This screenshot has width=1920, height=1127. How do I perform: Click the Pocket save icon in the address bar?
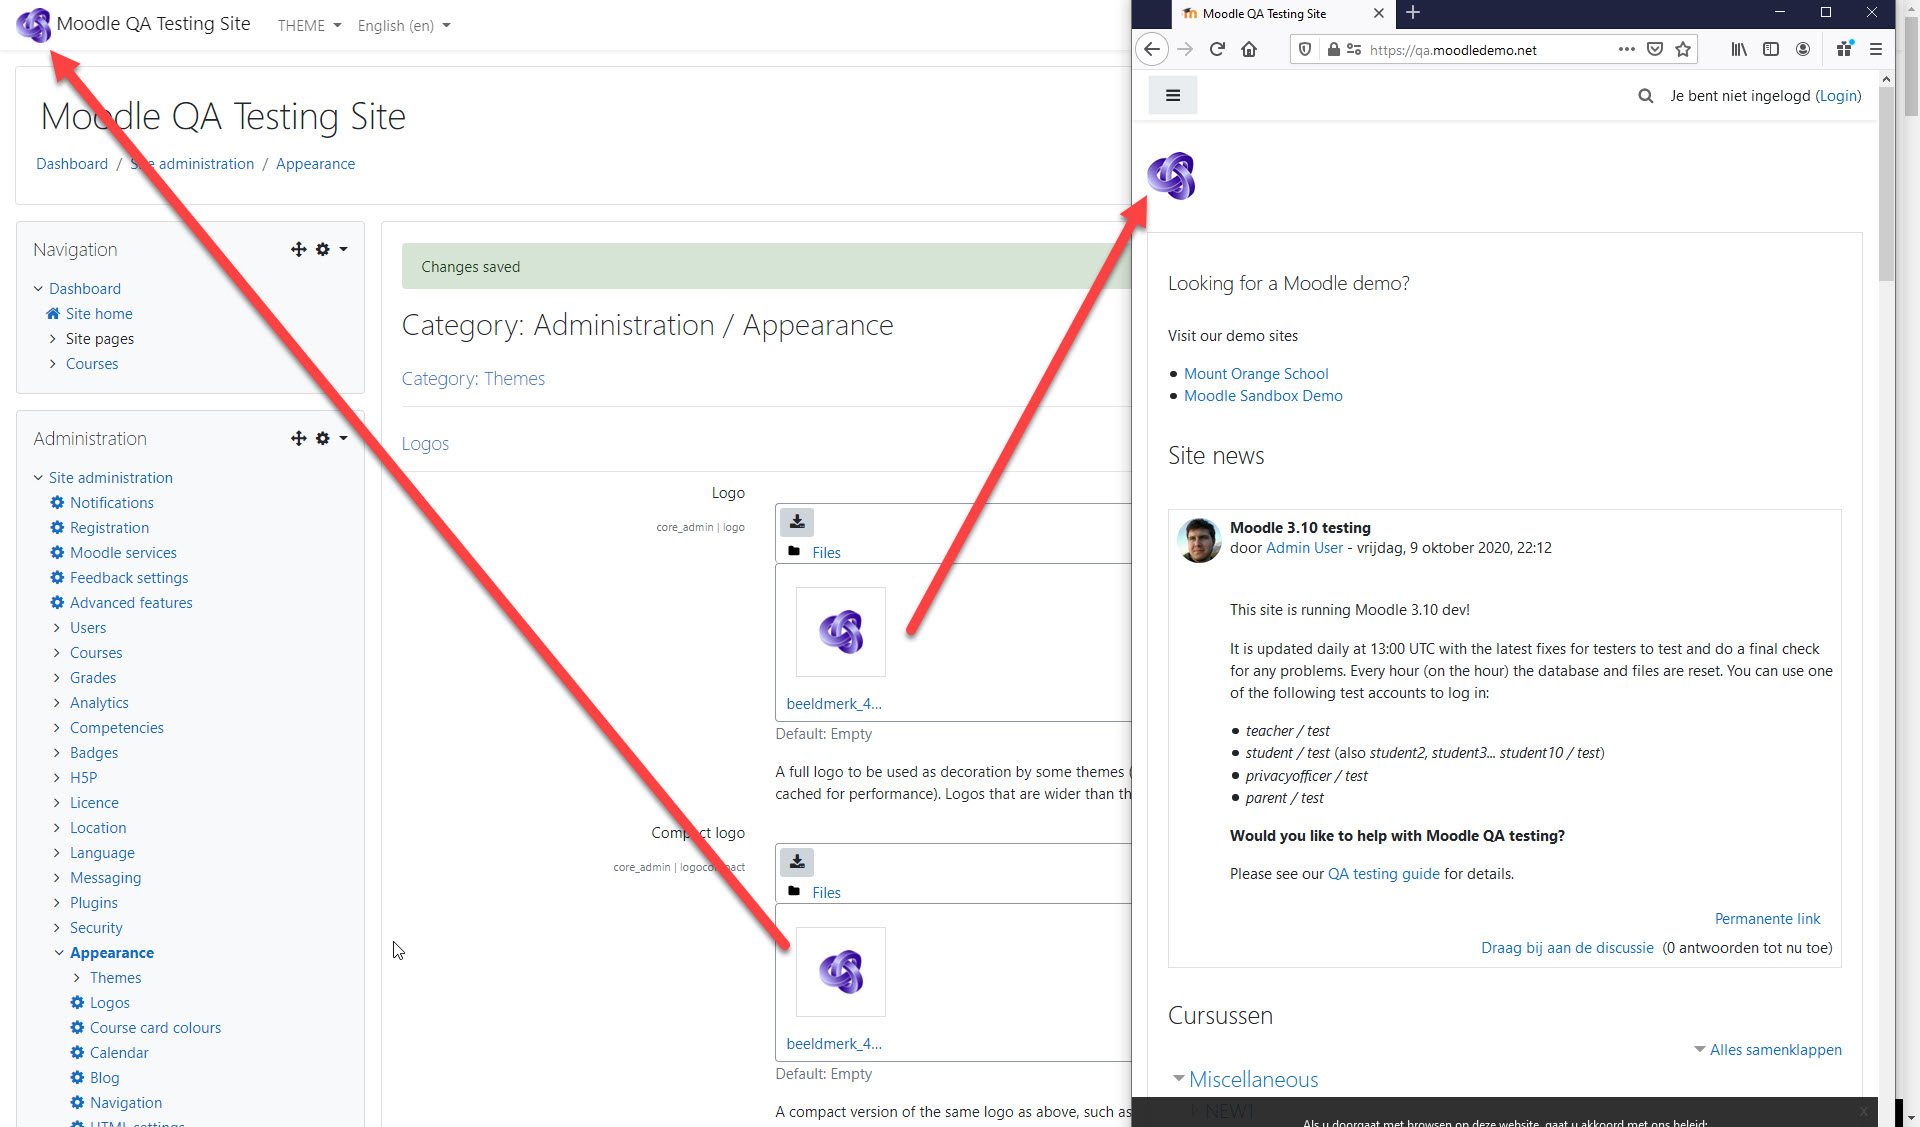1655,49
